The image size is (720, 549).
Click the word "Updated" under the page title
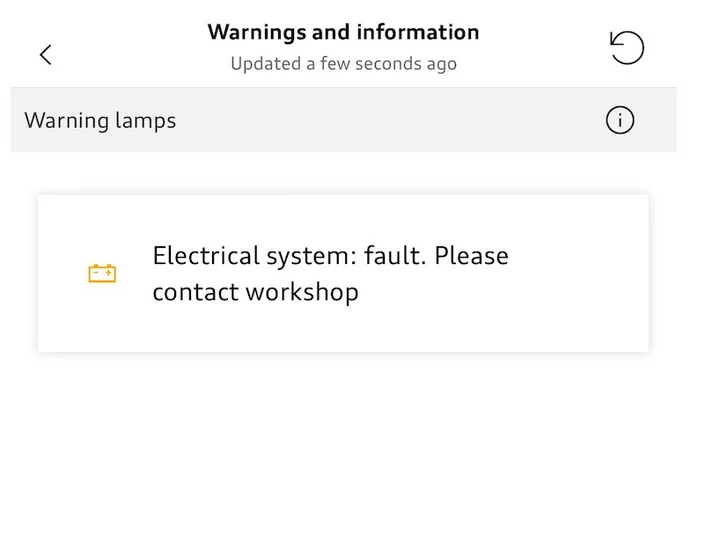(265, 64)
